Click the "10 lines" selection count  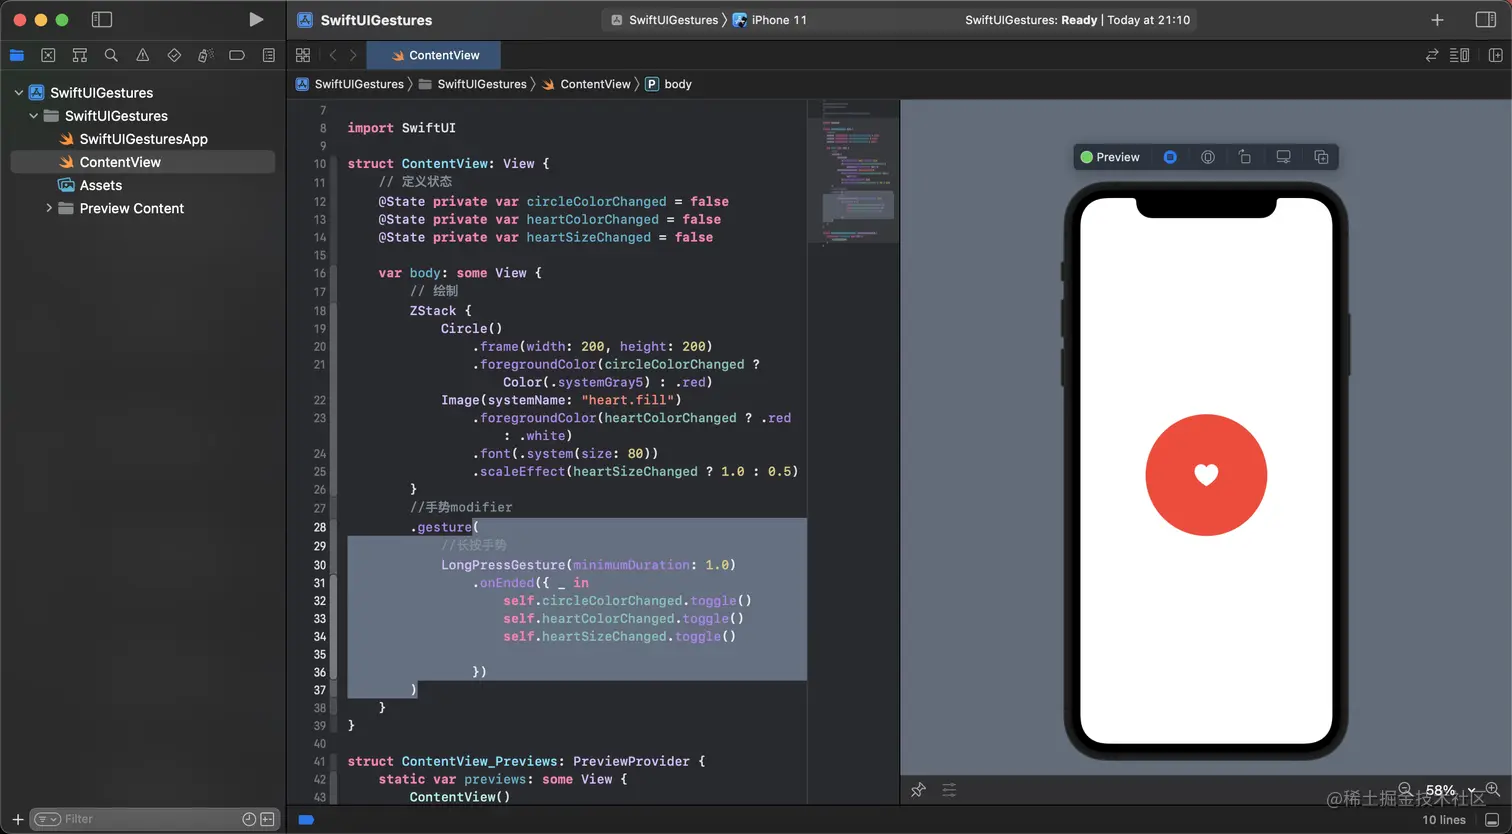[1444, 820]
